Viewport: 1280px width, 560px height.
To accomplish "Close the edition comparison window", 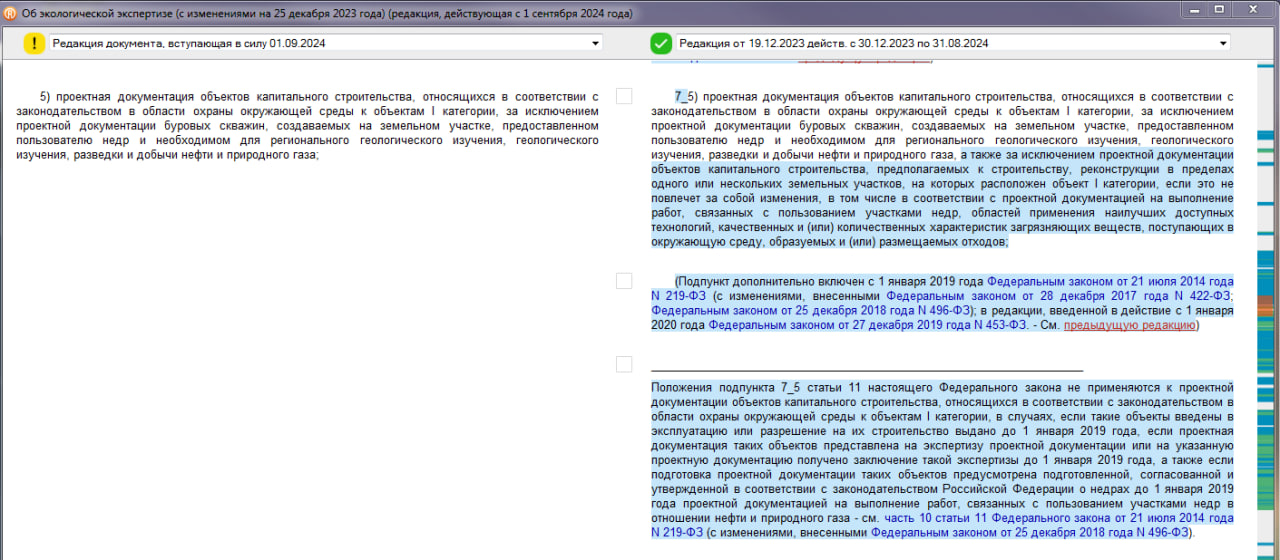I will [x=1249, y=9].
